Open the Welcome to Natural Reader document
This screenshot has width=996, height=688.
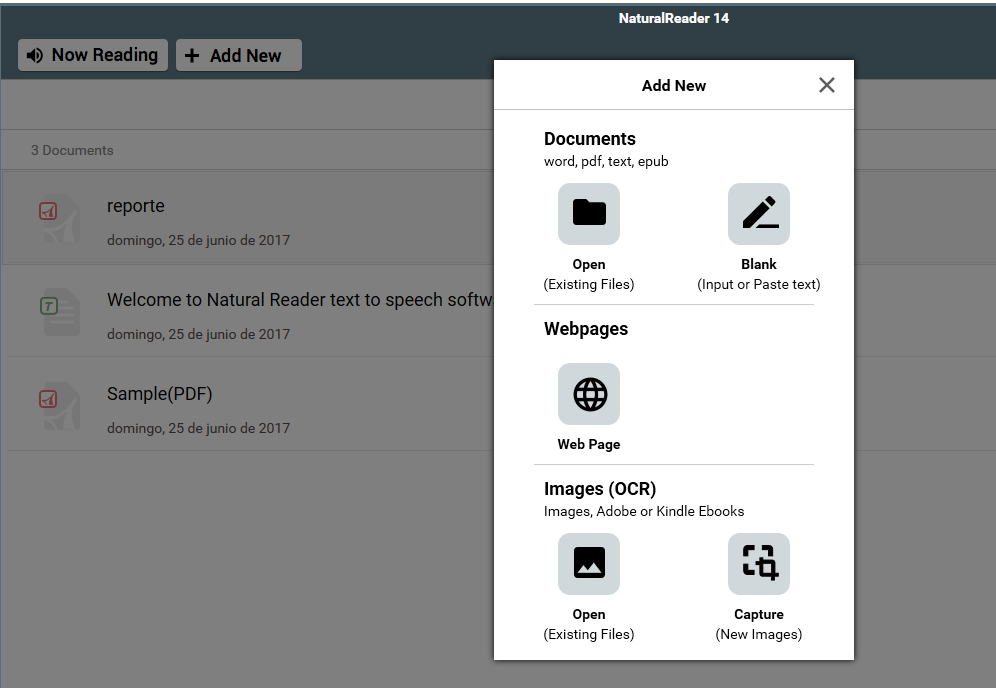248,311
